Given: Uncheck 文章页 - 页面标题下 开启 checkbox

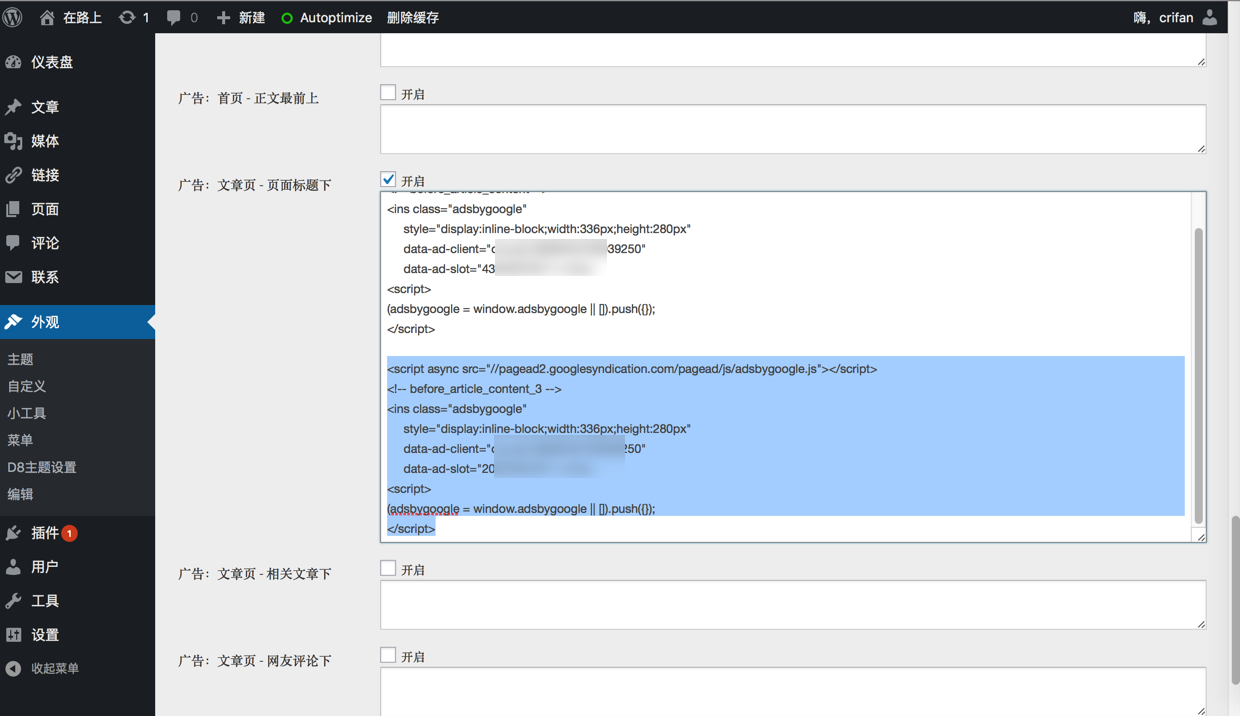Looking at the screenshot, I should pos(388,180).
